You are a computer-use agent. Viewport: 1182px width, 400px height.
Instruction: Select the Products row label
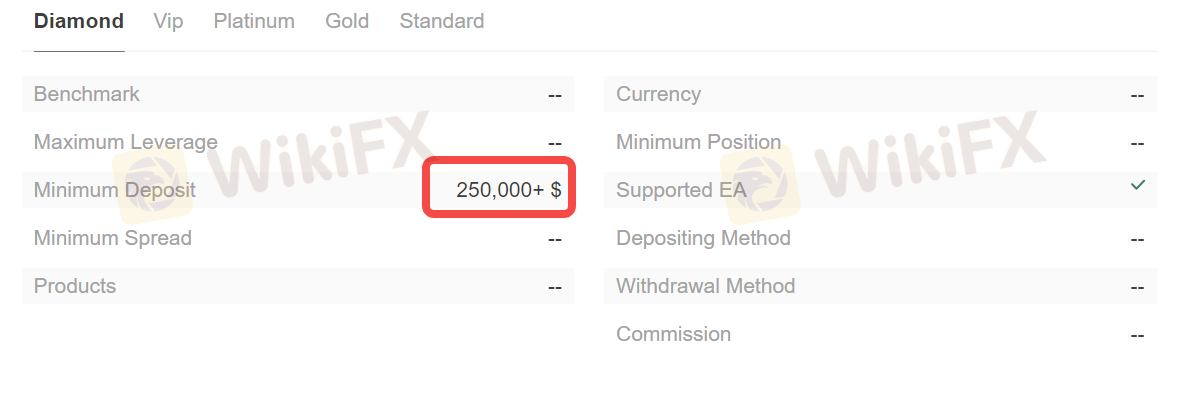(x=75, y=286)
